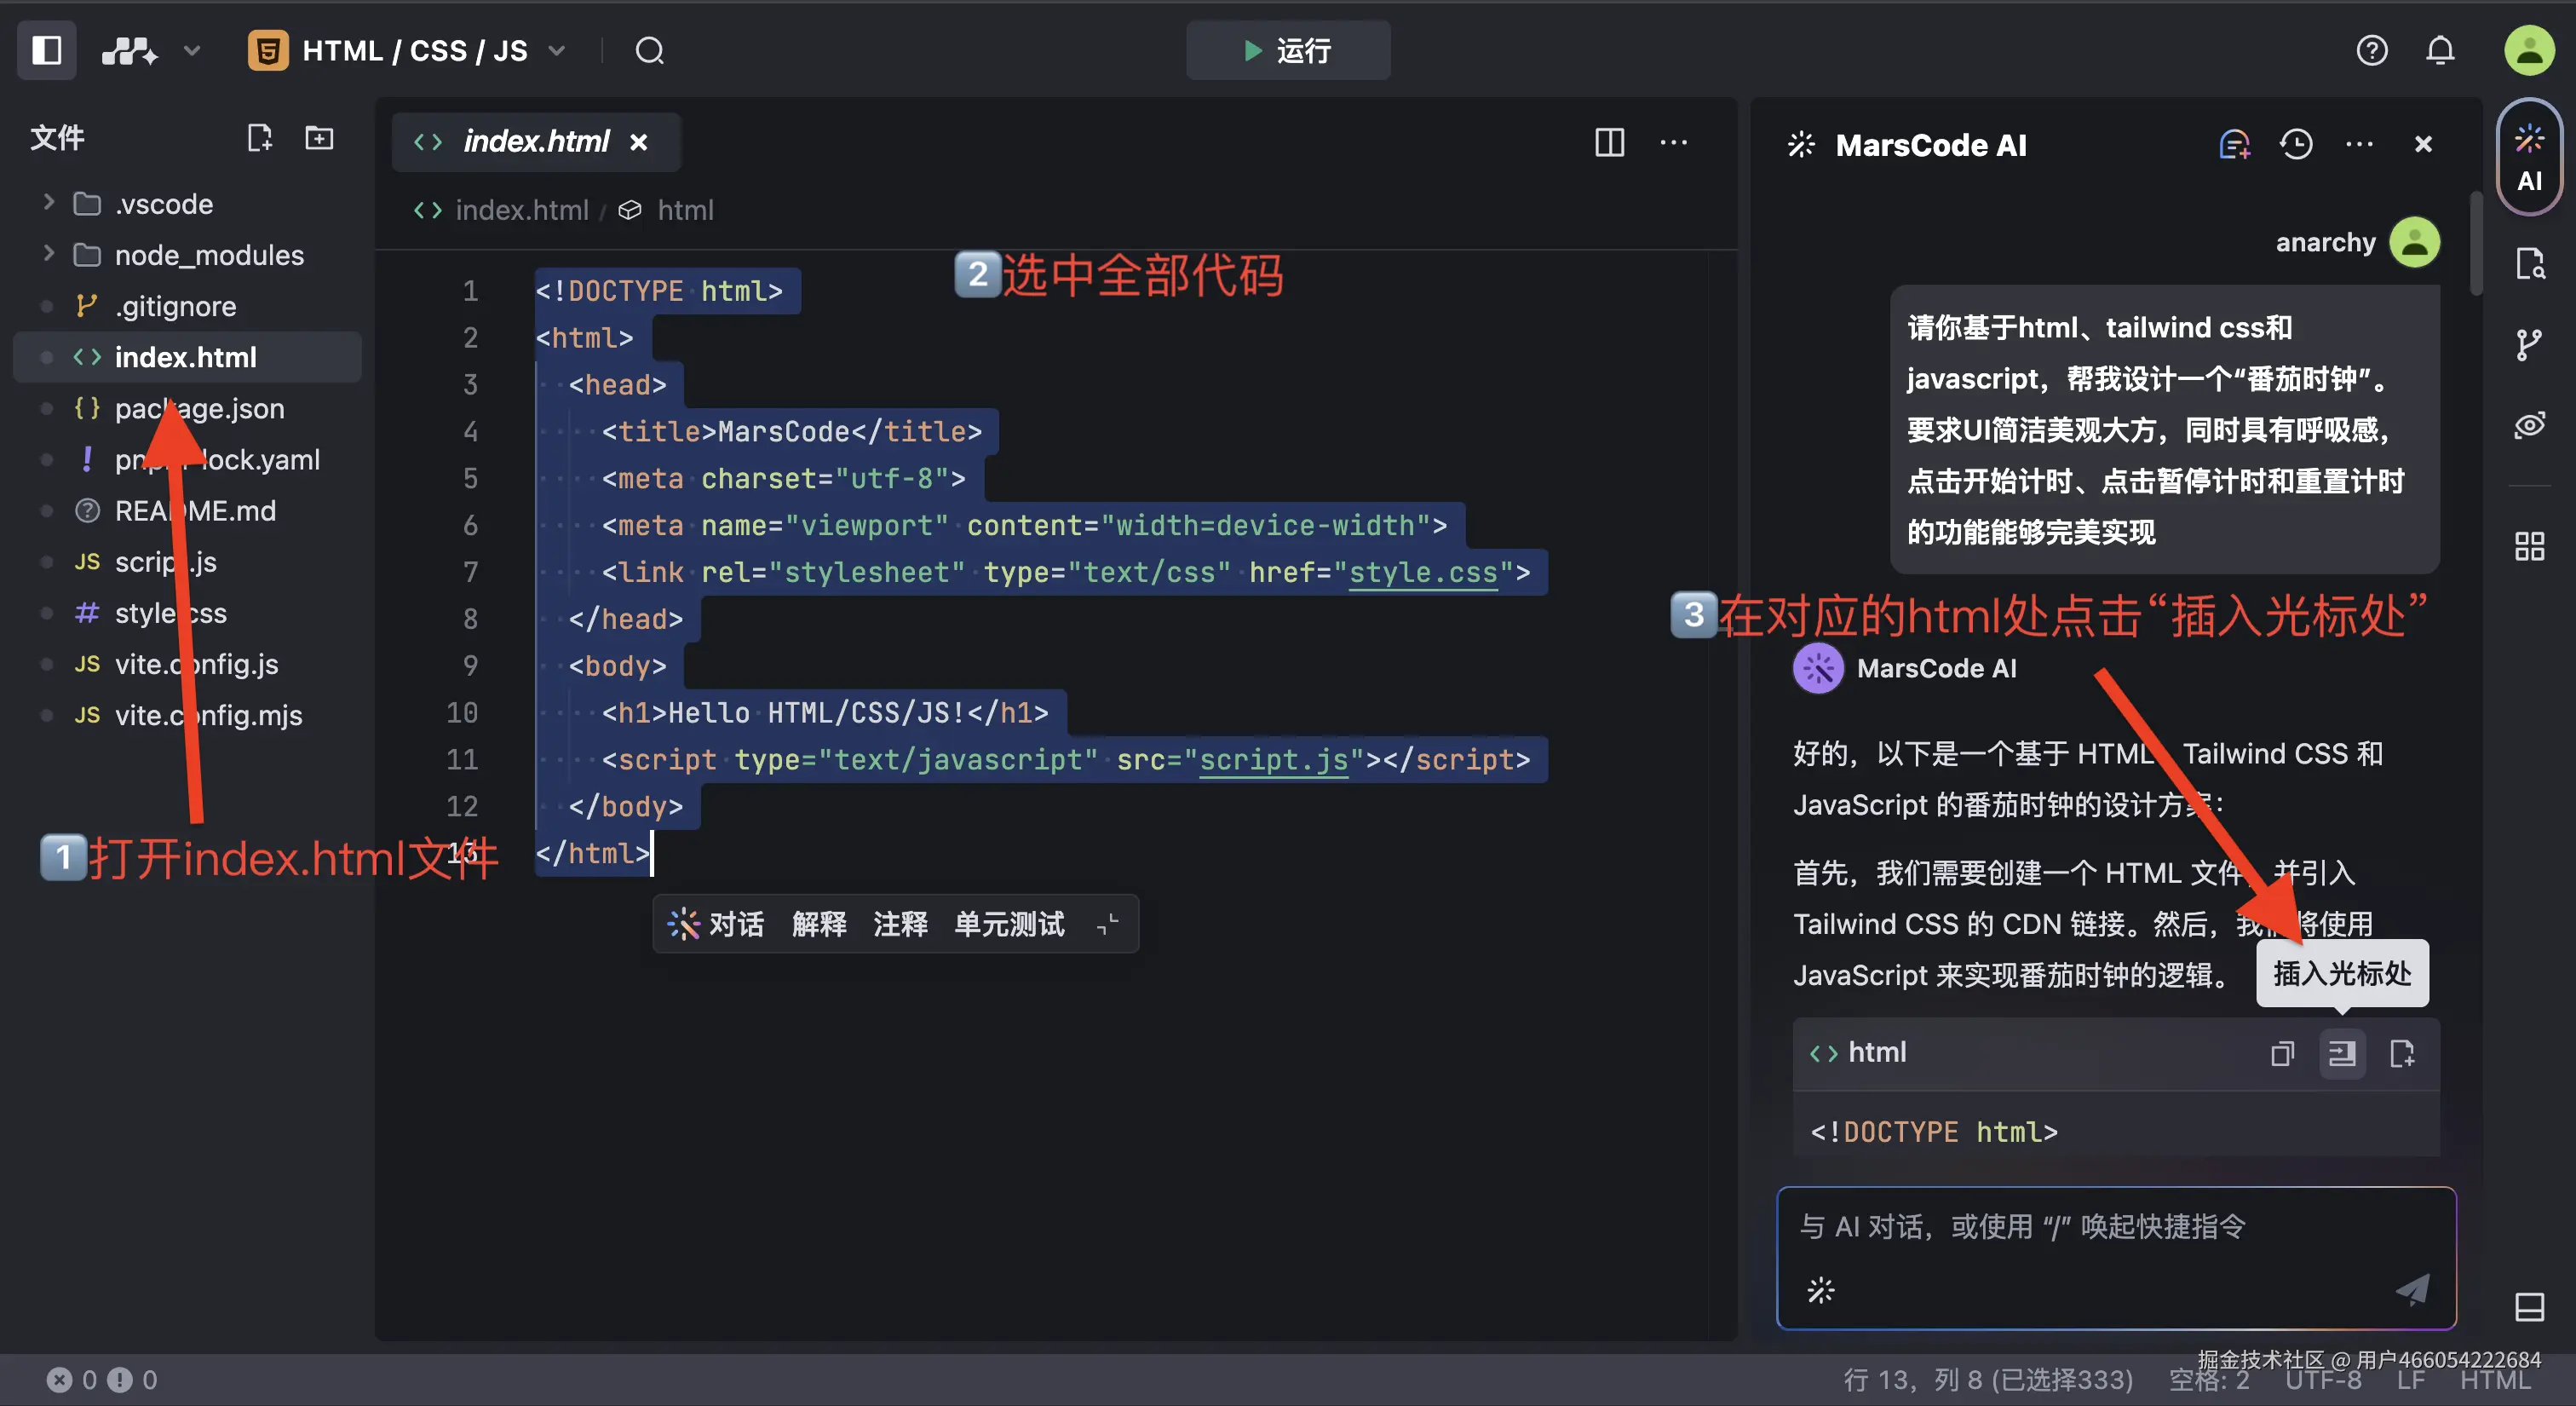Click the insert at cursor icon
Viewport: 2576px width, 1406px height.
pyautogui.click(x=2342, y=1053)
